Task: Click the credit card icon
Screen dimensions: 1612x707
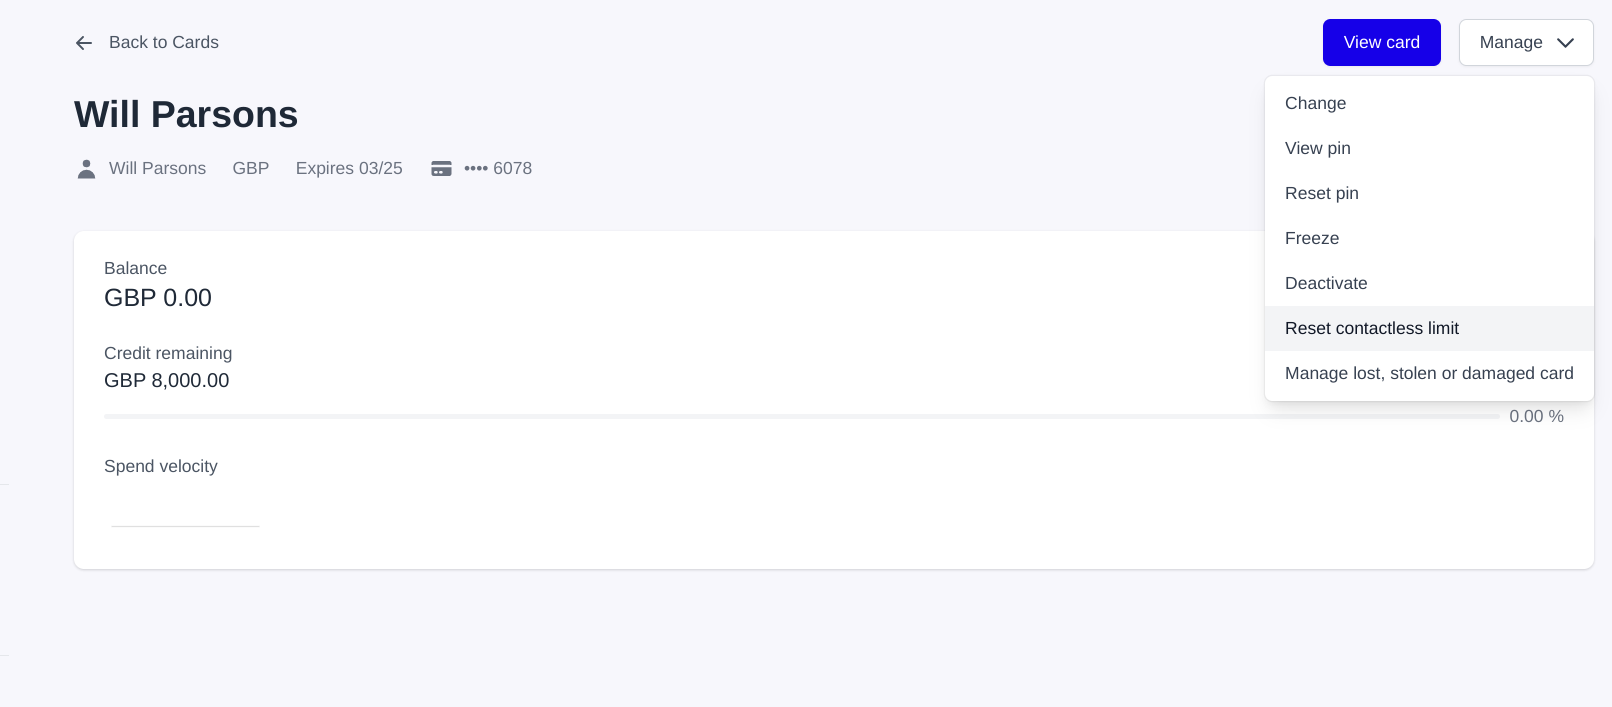Action: click(441, 169)
